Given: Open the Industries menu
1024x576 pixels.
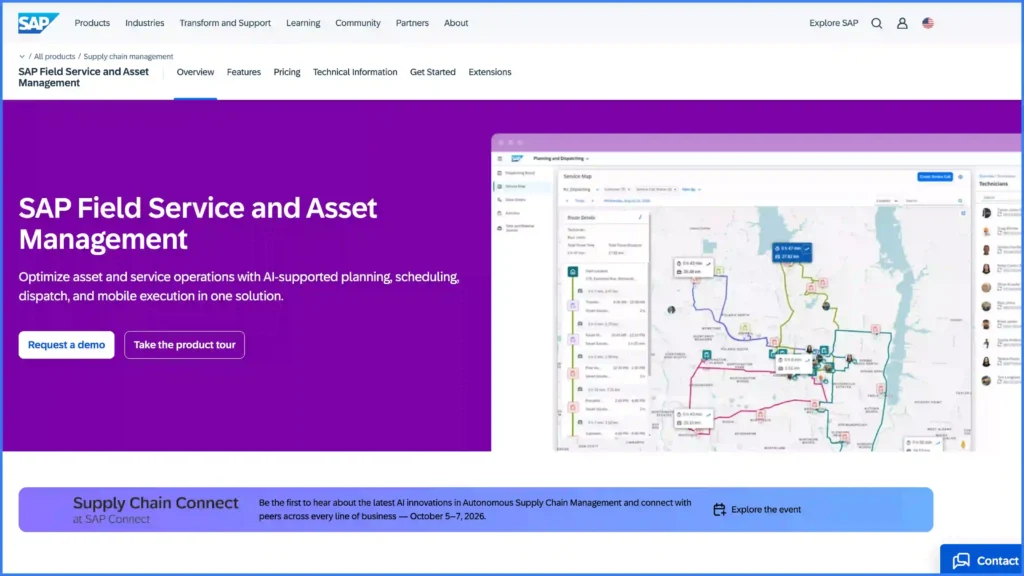Looking at the screenshot, I should [x=144, y=23].
